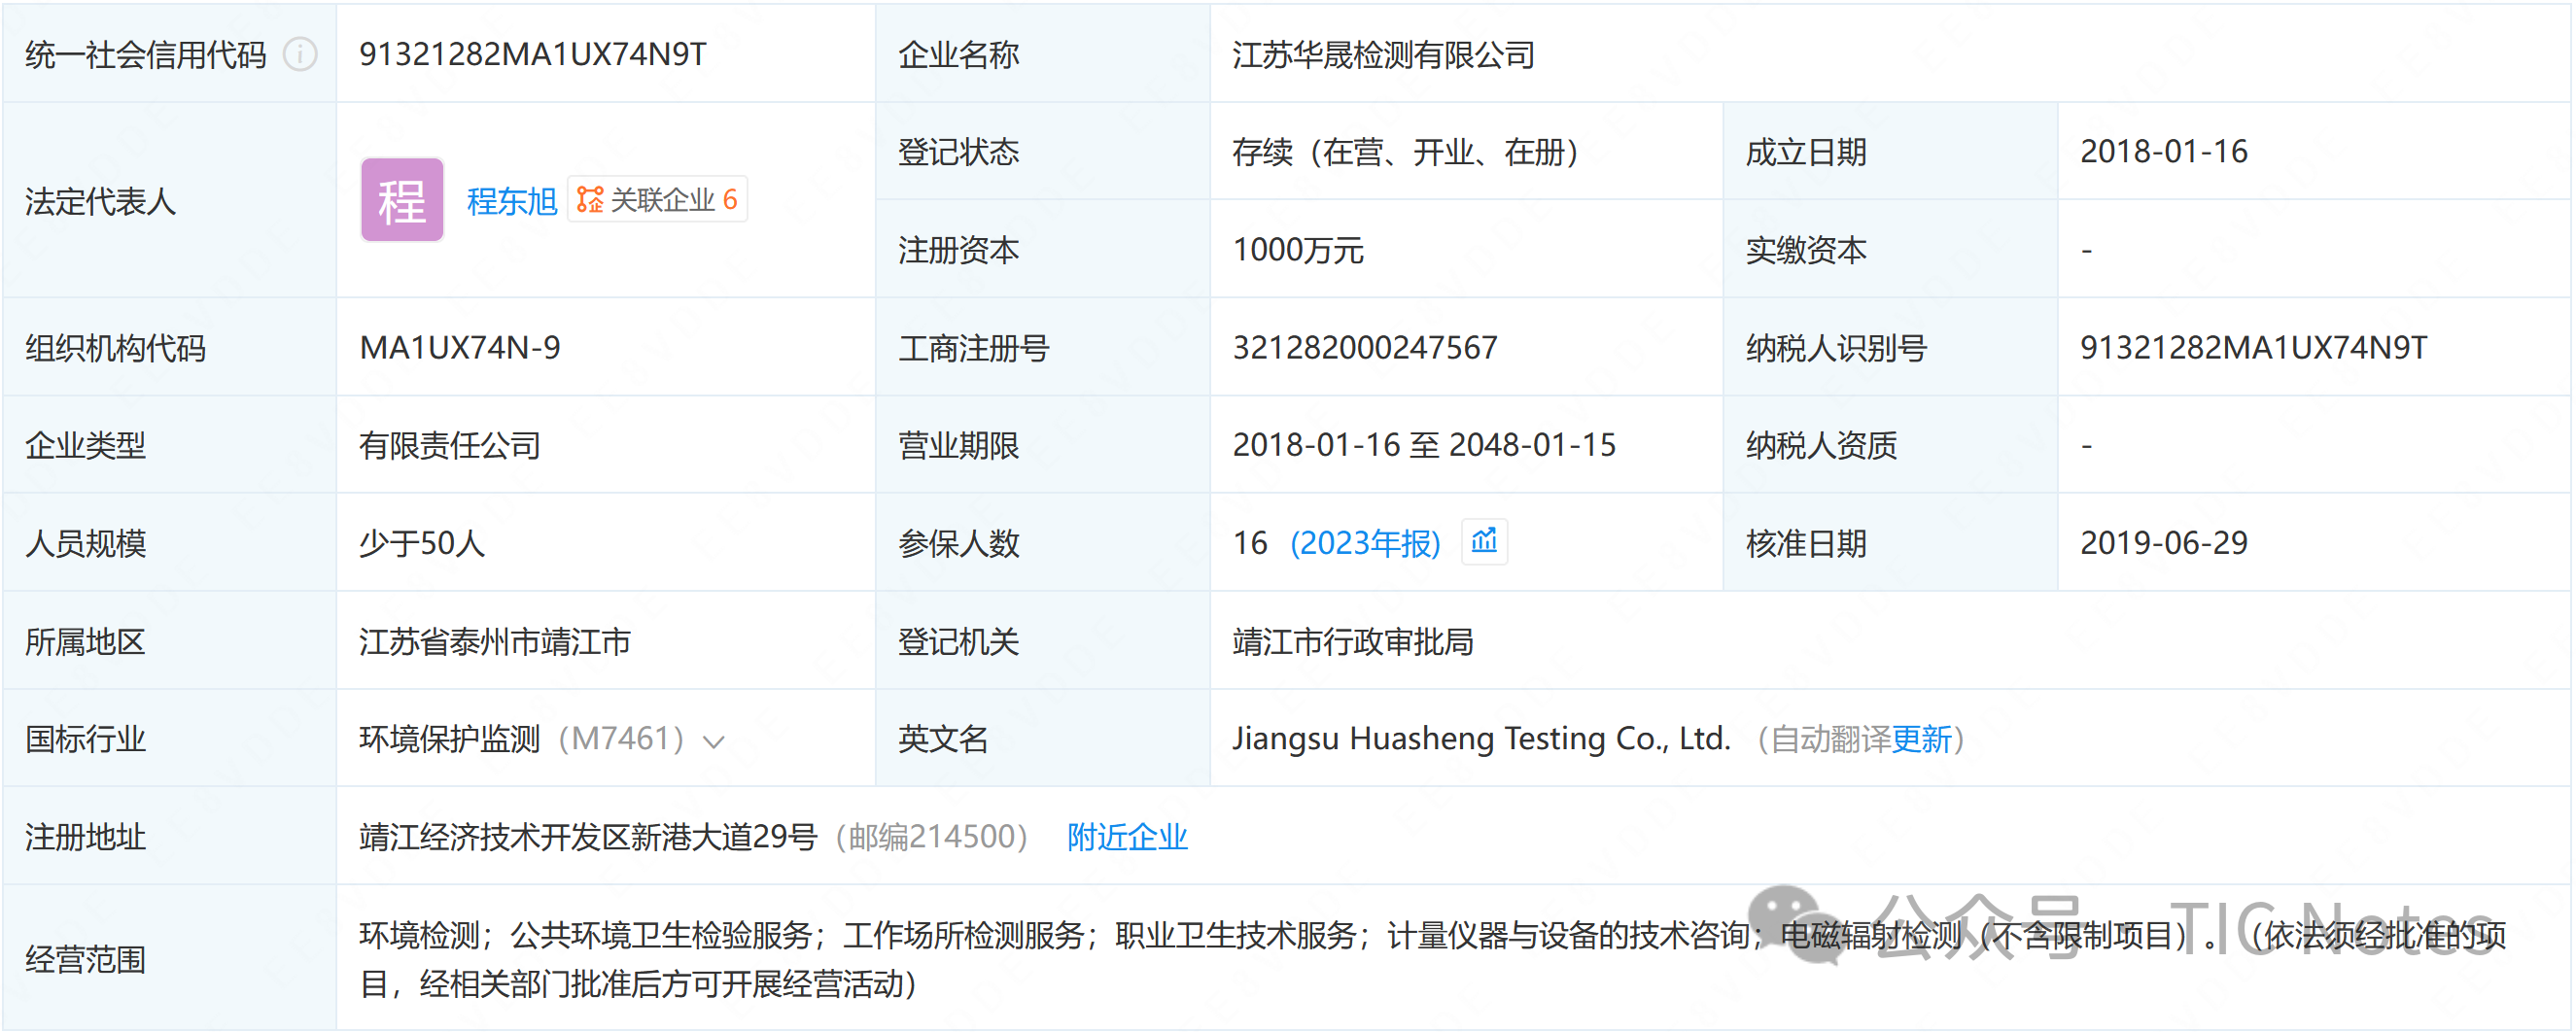Click 更新 link after 自动翻译

(1921, 740)
